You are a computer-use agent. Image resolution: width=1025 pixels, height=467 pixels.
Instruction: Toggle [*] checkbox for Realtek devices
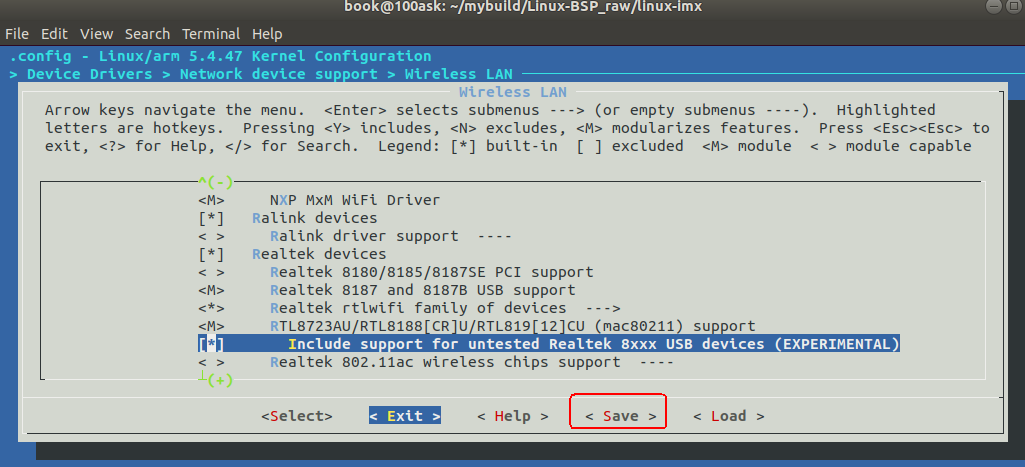pyautogui.click(x=211, y=254)
